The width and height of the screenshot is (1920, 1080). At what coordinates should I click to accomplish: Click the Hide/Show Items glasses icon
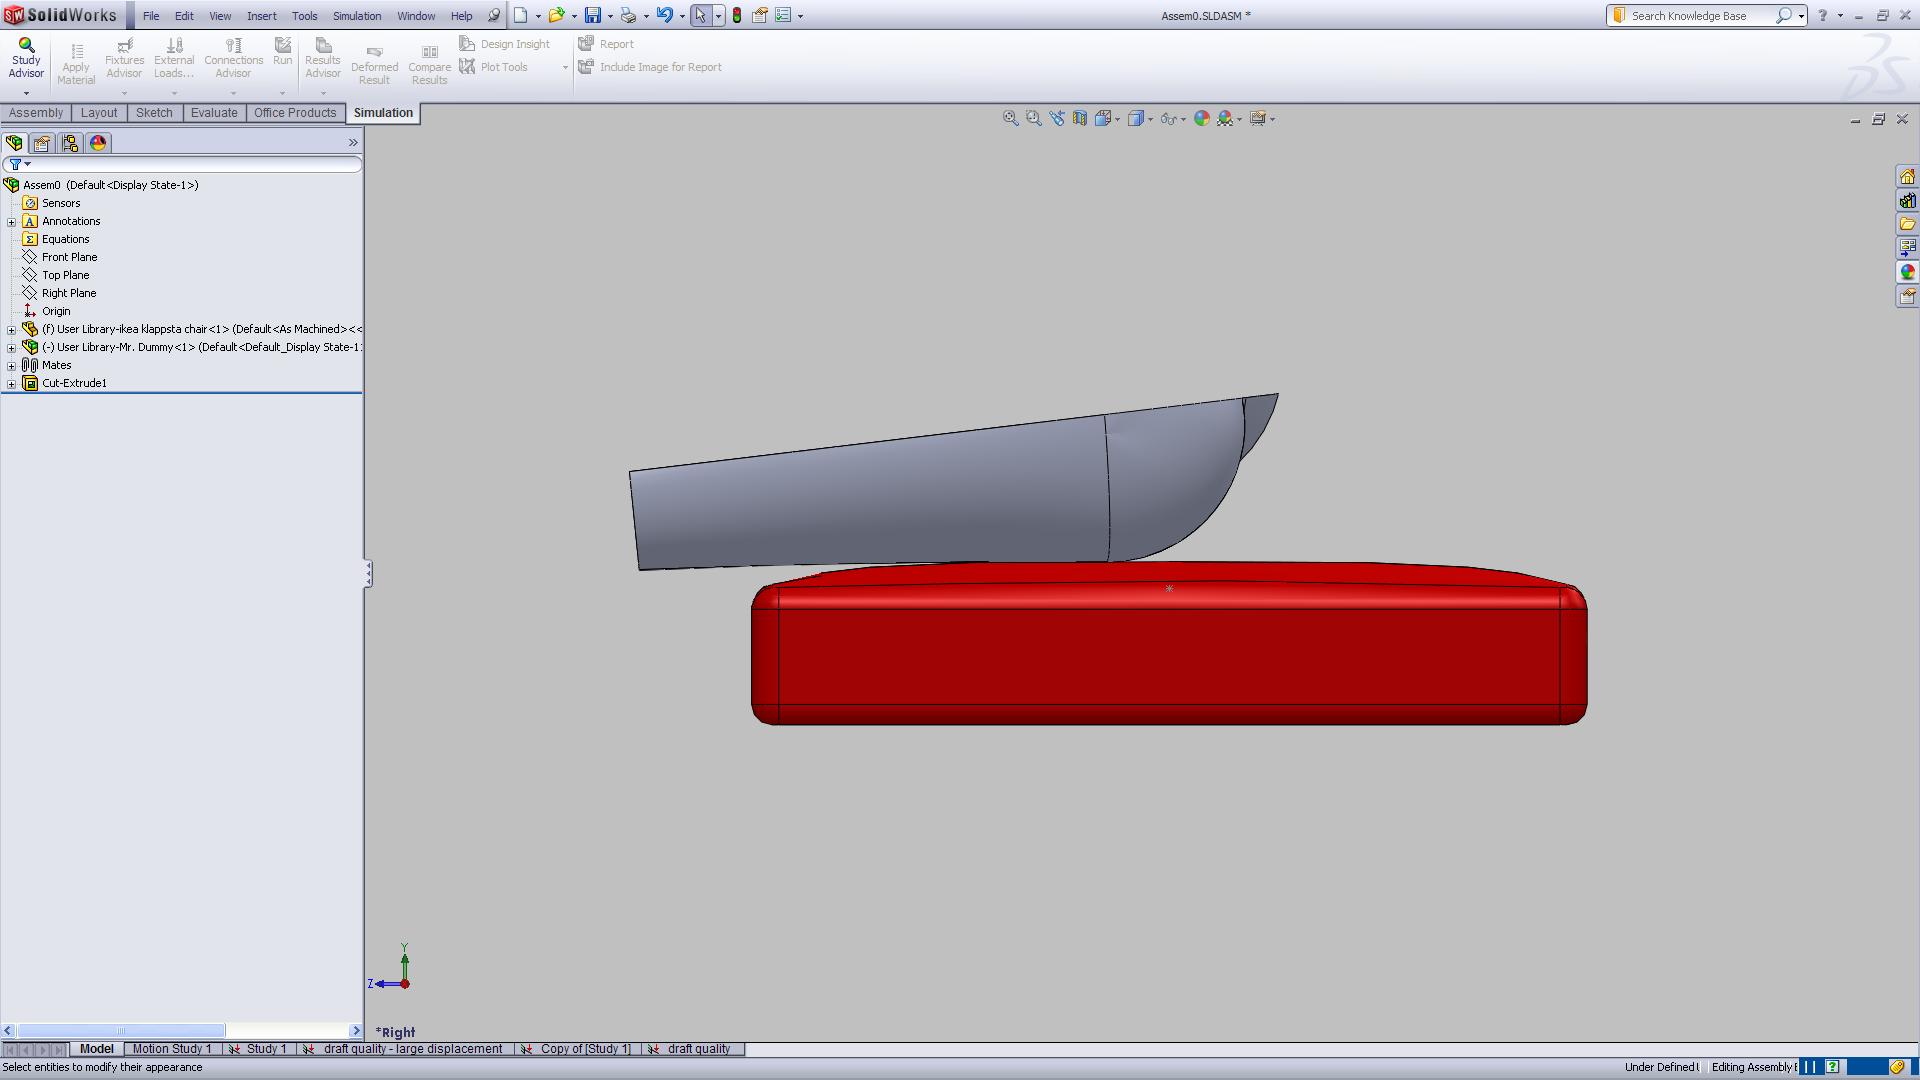point(1168,118)
